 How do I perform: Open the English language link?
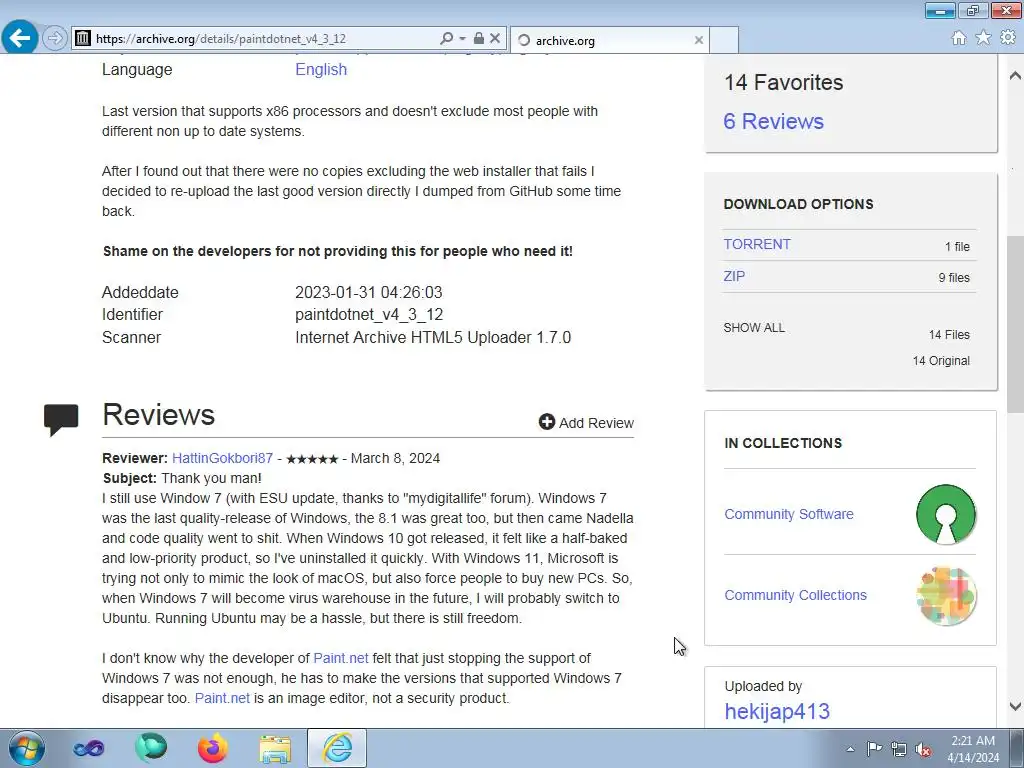point(321,69)
